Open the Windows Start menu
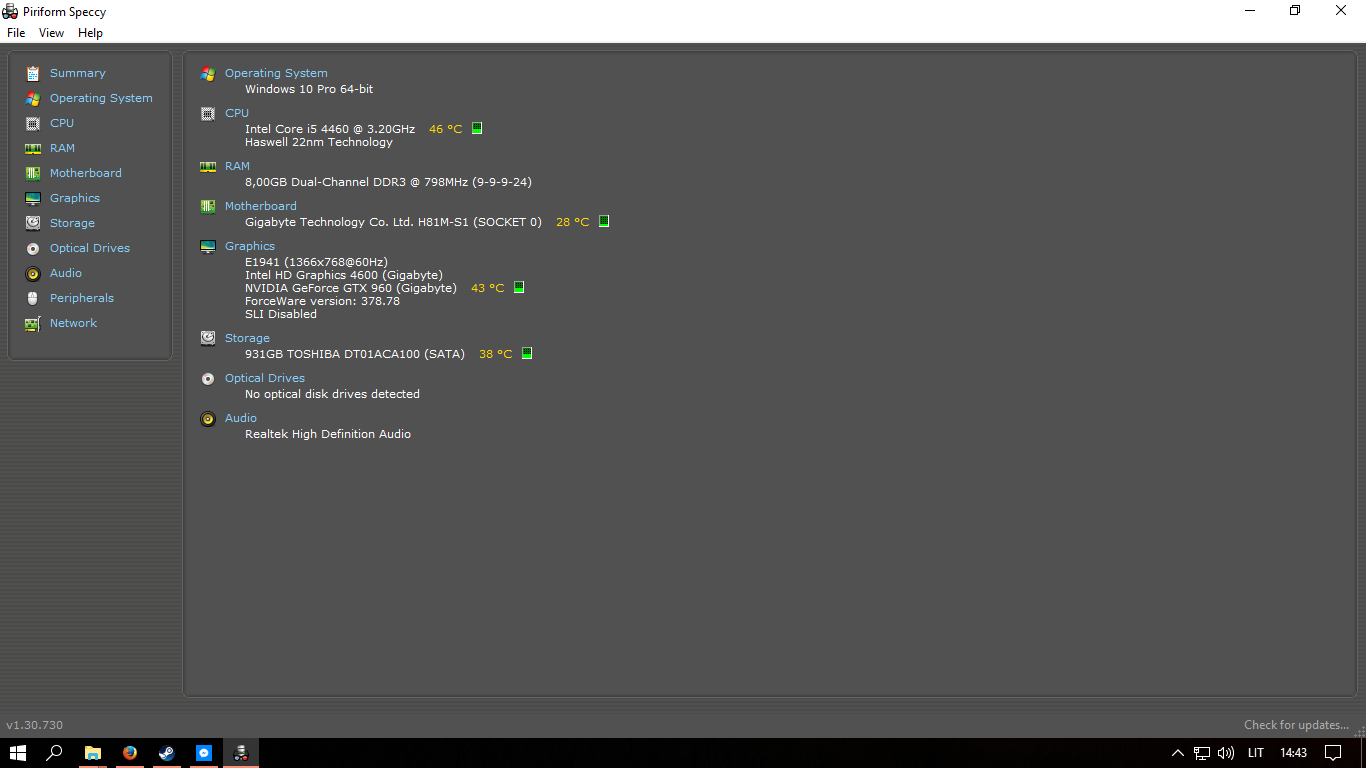This screenshot has height=768, width=1366. click(x=18, y=753)
